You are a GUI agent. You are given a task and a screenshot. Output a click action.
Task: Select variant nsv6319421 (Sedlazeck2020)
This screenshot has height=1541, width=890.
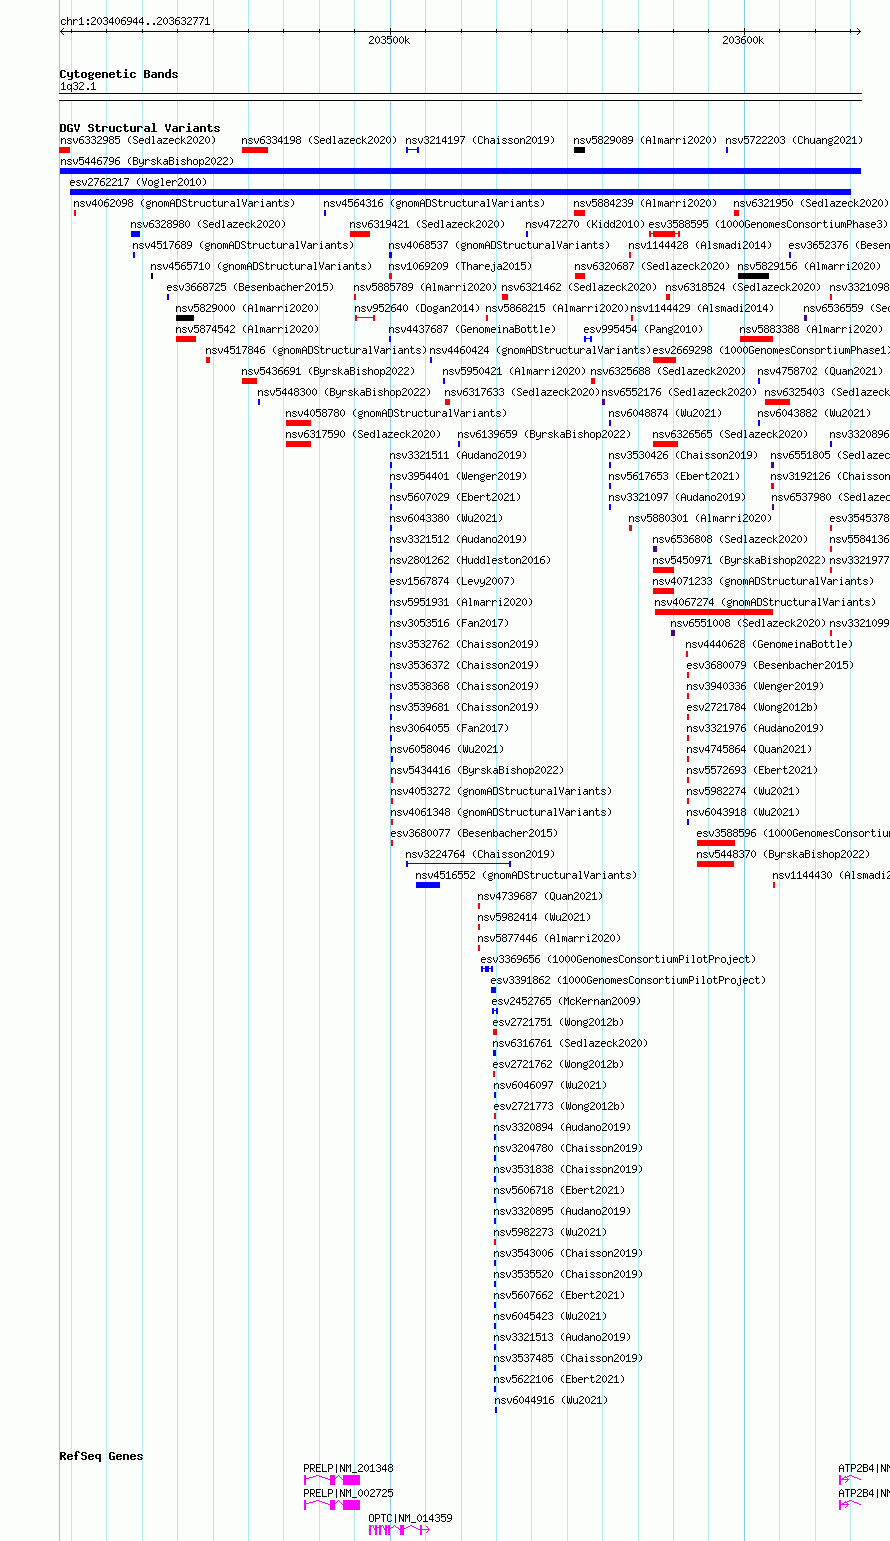tap(427, 224)
